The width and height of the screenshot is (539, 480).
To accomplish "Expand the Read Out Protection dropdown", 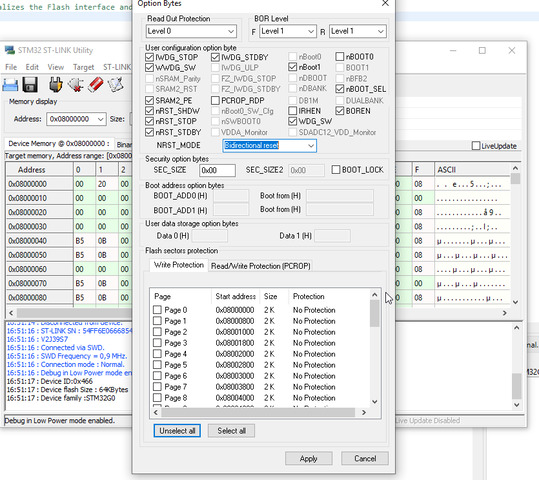I will coord(191,31).
